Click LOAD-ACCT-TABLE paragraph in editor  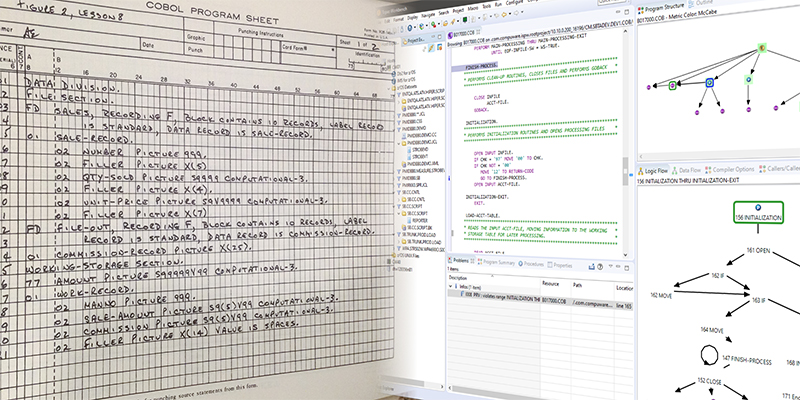pyautogui.click(x=482, y=215)
